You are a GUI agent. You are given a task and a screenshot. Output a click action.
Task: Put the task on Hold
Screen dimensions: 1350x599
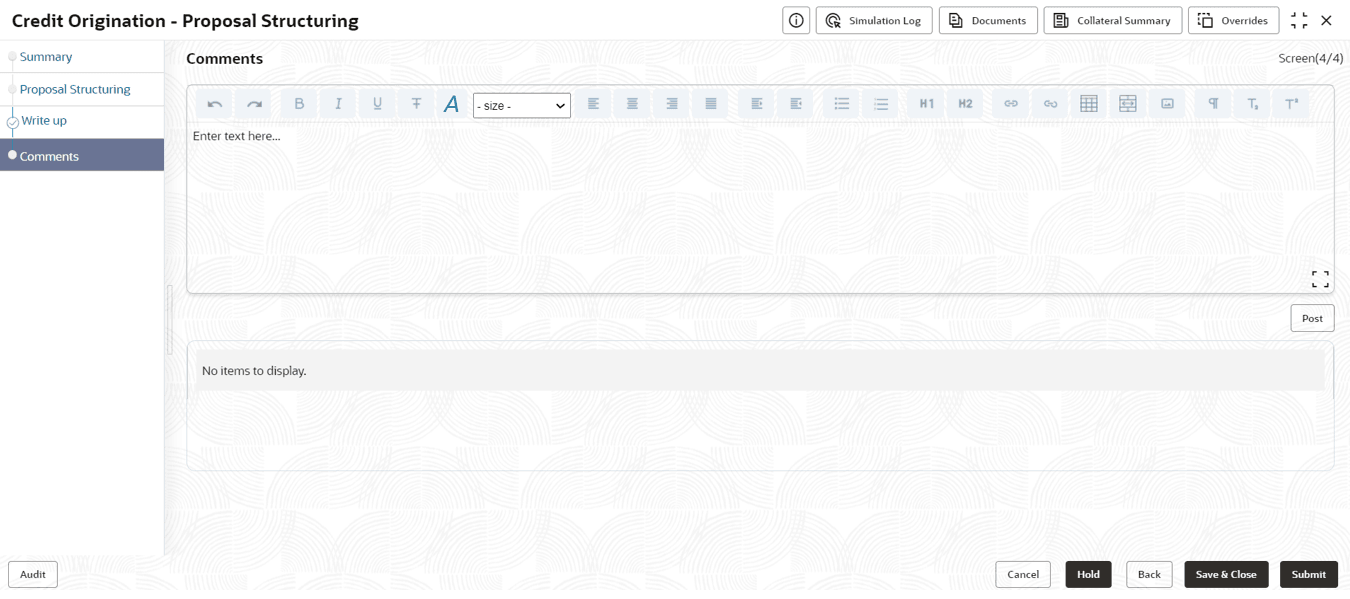[x=1088, y=574]
